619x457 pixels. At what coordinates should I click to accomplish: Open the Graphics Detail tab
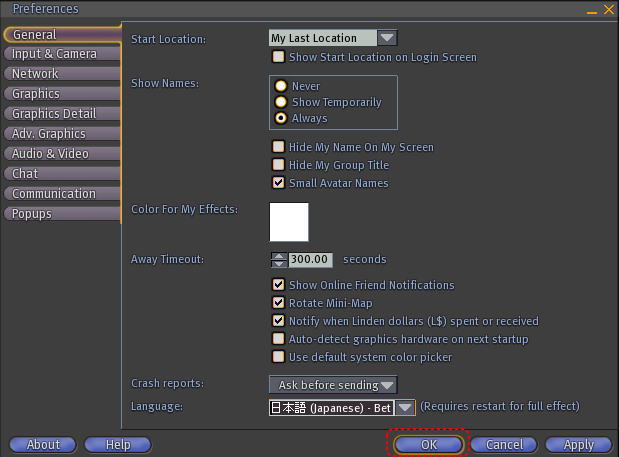[62, 114]
